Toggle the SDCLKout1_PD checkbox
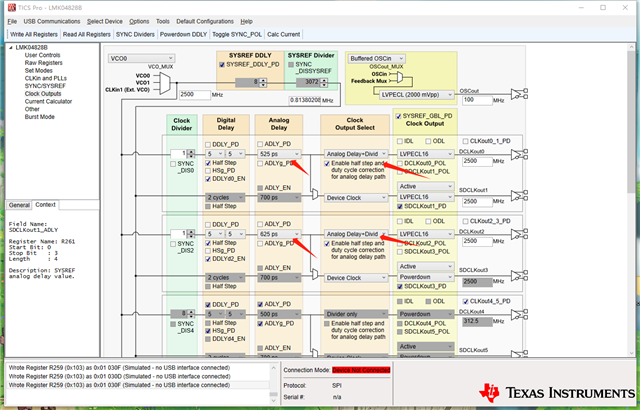The width and height of the screenshot is (640, 410). [x=400, y=206]
